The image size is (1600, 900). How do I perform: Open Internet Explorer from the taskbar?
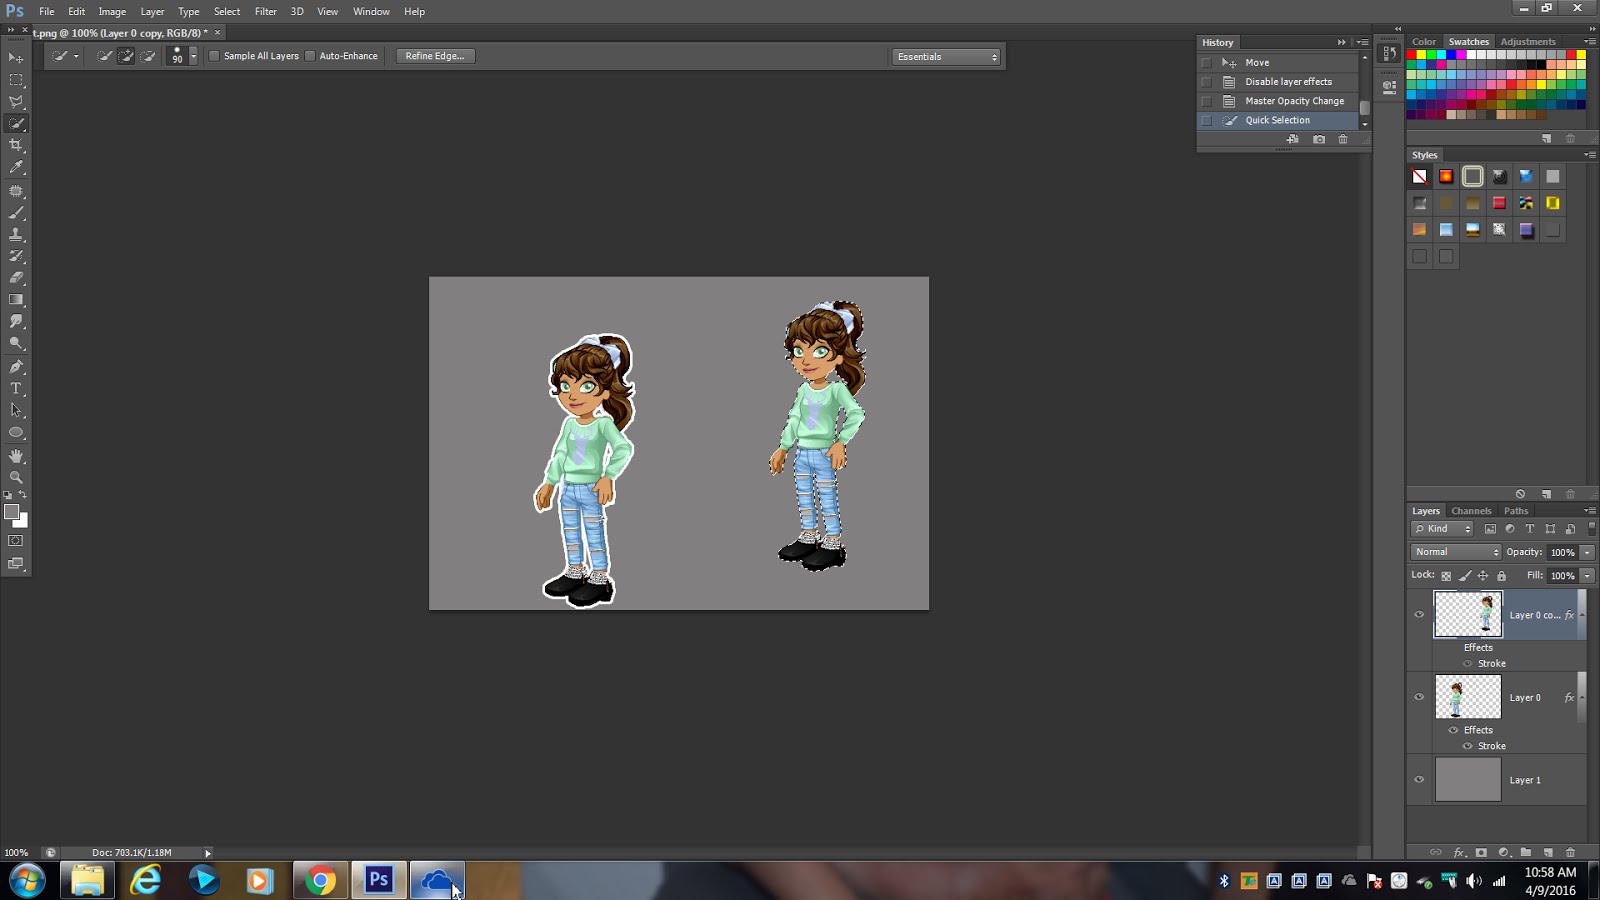(146, 880)
